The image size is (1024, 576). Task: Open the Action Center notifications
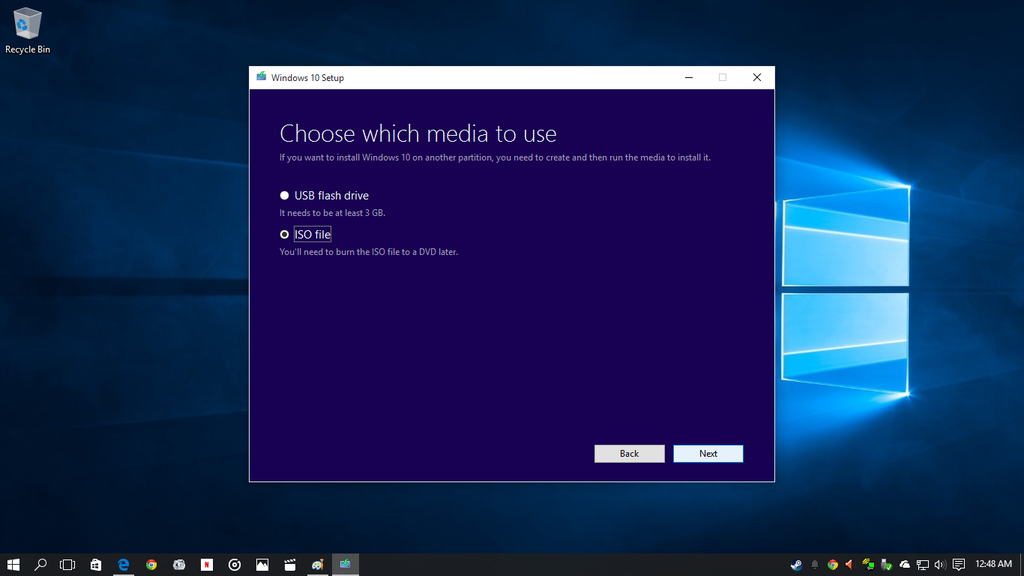[x=959, y=564]
